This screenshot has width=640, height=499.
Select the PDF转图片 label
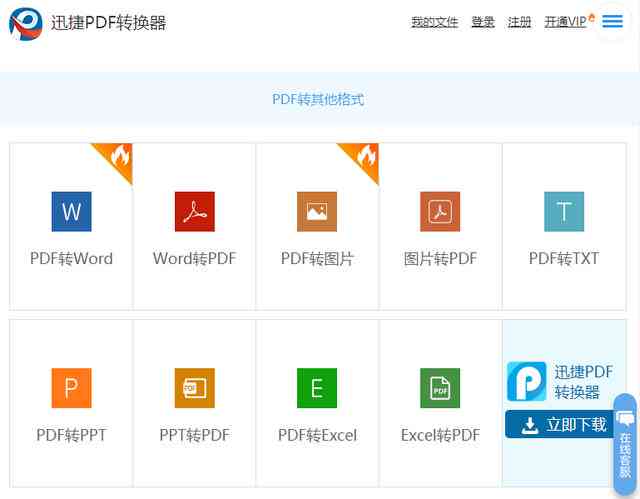point(317,258)
